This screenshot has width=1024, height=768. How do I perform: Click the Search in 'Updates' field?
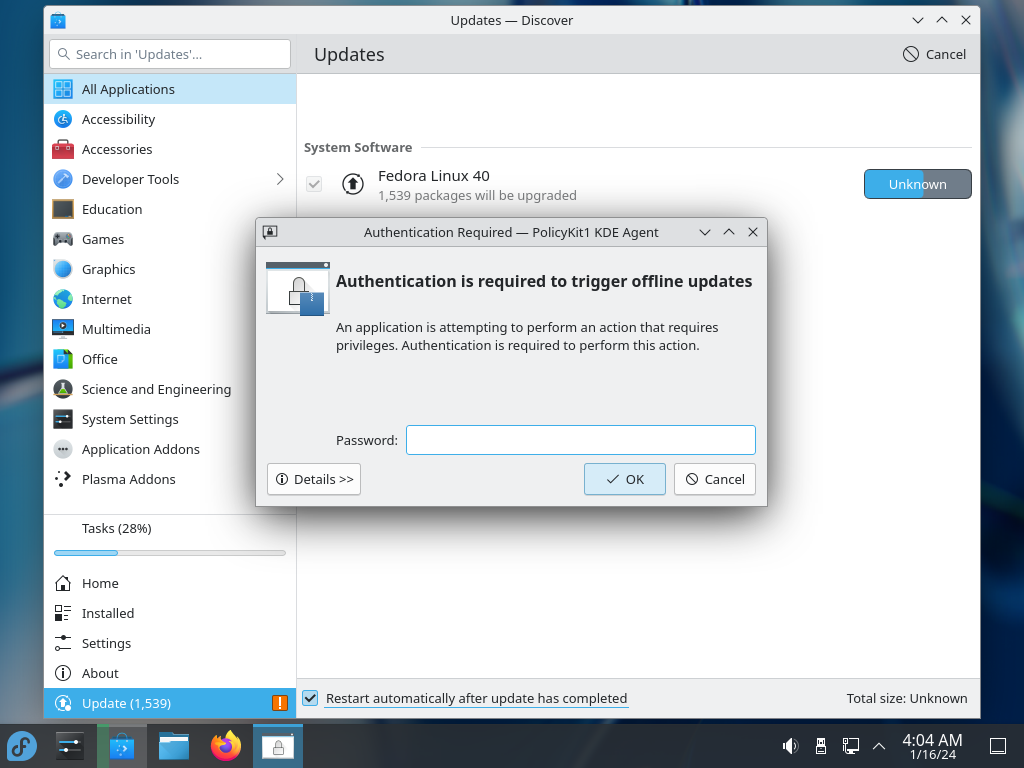click(170, 54)
